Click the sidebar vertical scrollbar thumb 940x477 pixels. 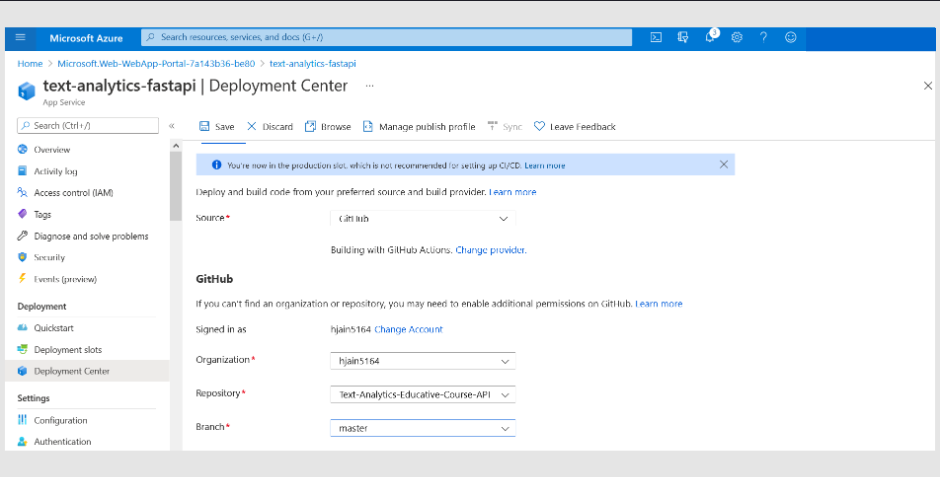pos(176,186)
